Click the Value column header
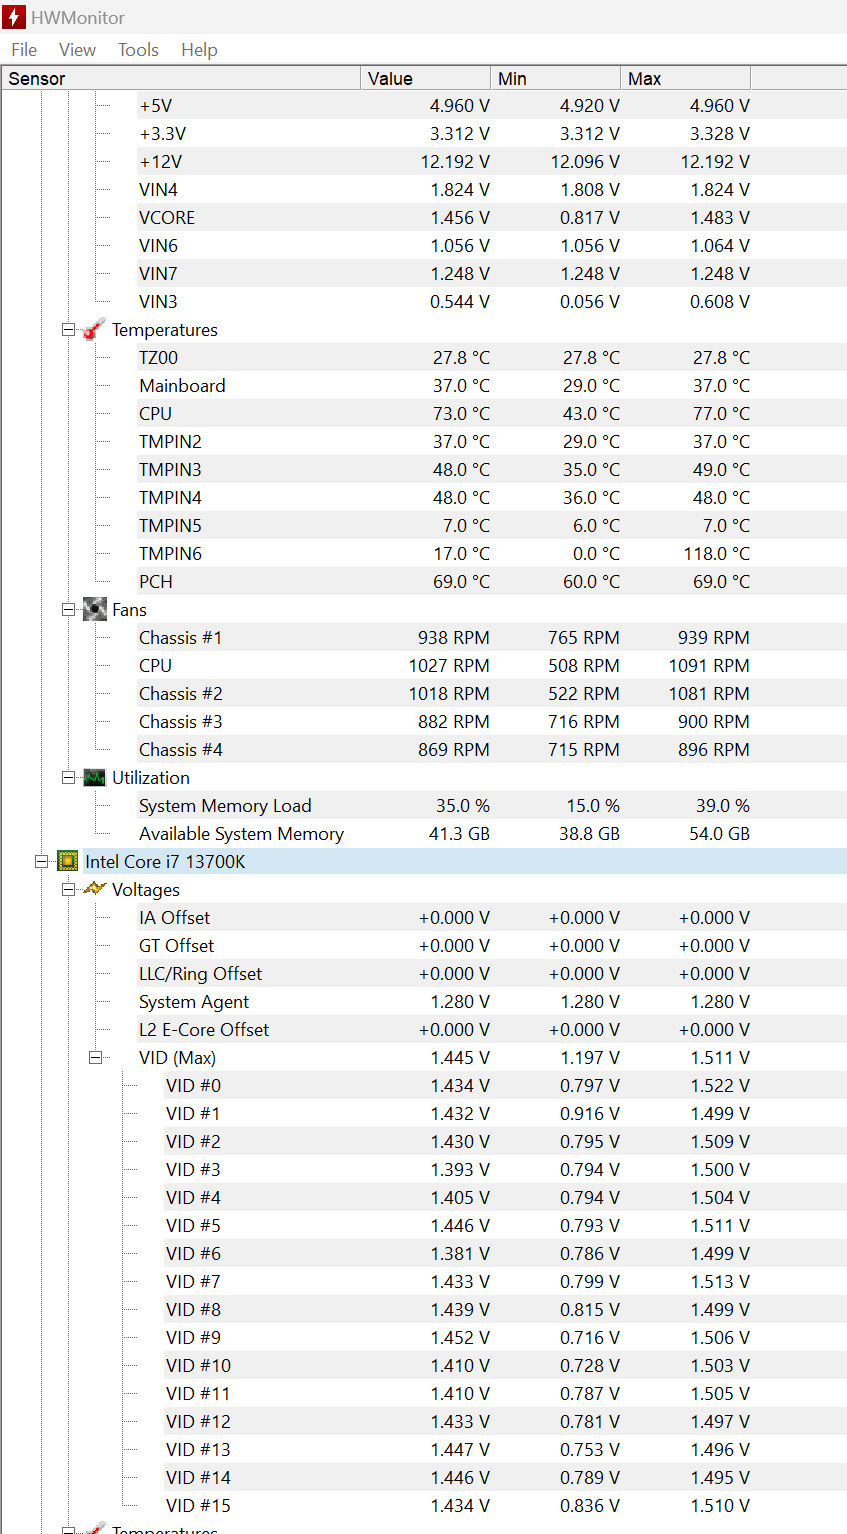This screenshot has height=1534, width=847. point(425,78)
